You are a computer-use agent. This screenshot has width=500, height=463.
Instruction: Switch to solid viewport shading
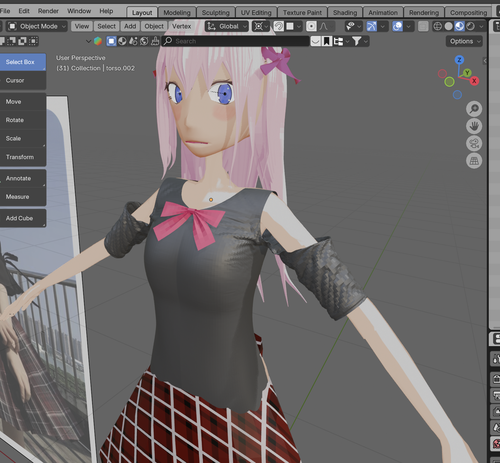(x=449, y=26)
